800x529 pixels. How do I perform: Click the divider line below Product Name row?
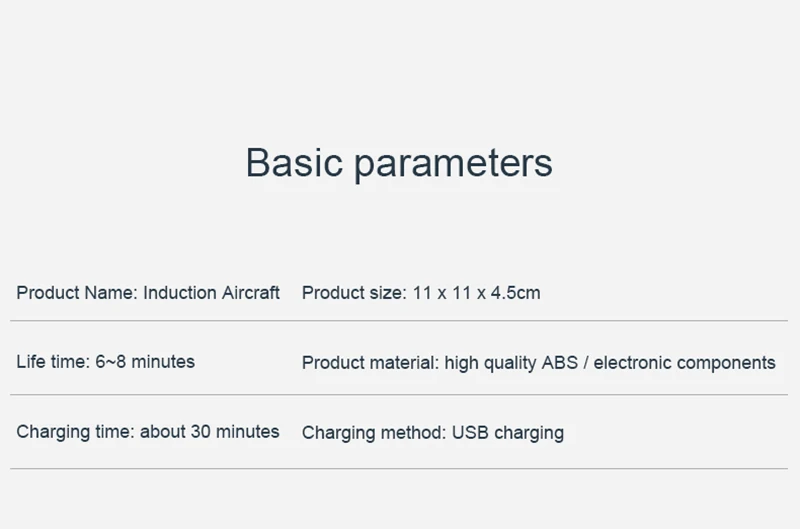click(x=399, y=321)
